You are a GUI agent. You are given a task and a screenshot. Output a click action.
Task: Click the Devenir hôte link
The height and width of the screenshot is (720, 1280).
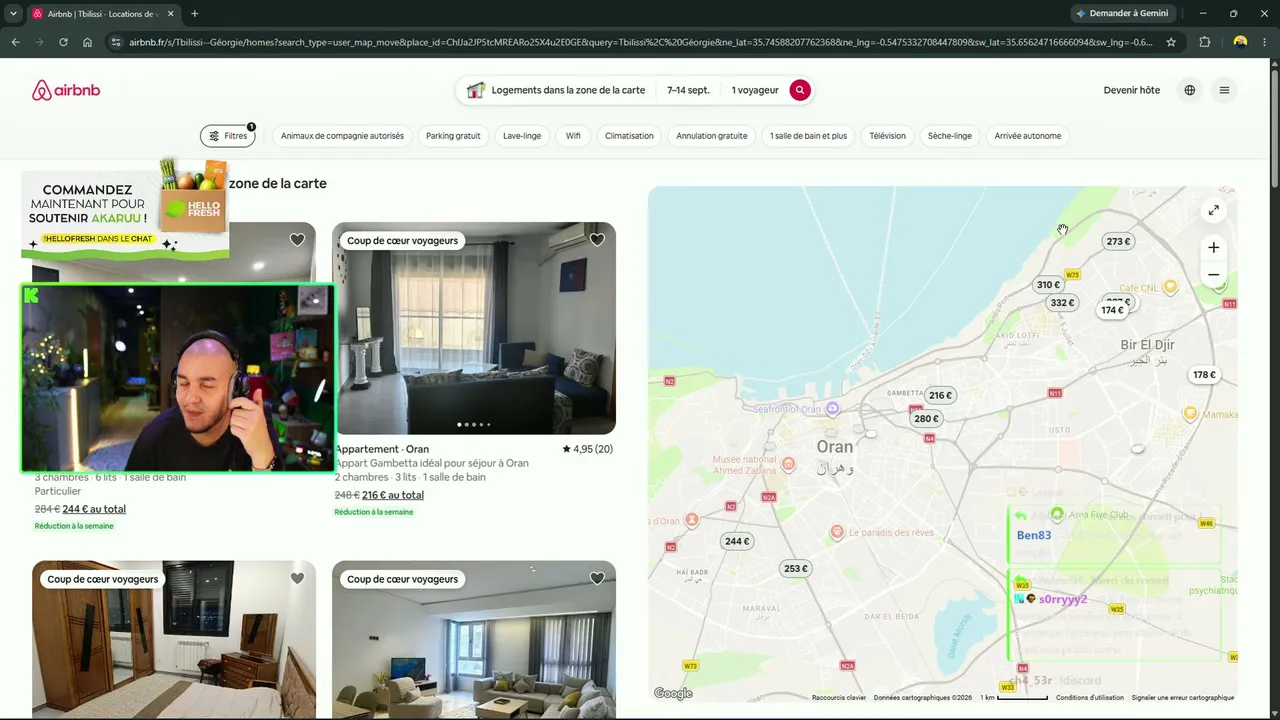coord(1132,90)
